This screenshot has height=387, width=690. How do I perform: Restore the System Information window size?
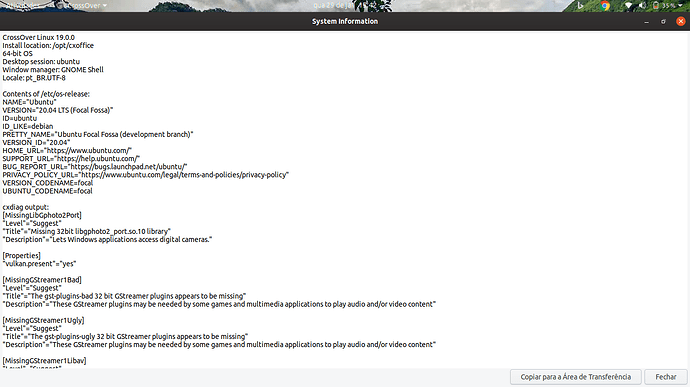663,22
